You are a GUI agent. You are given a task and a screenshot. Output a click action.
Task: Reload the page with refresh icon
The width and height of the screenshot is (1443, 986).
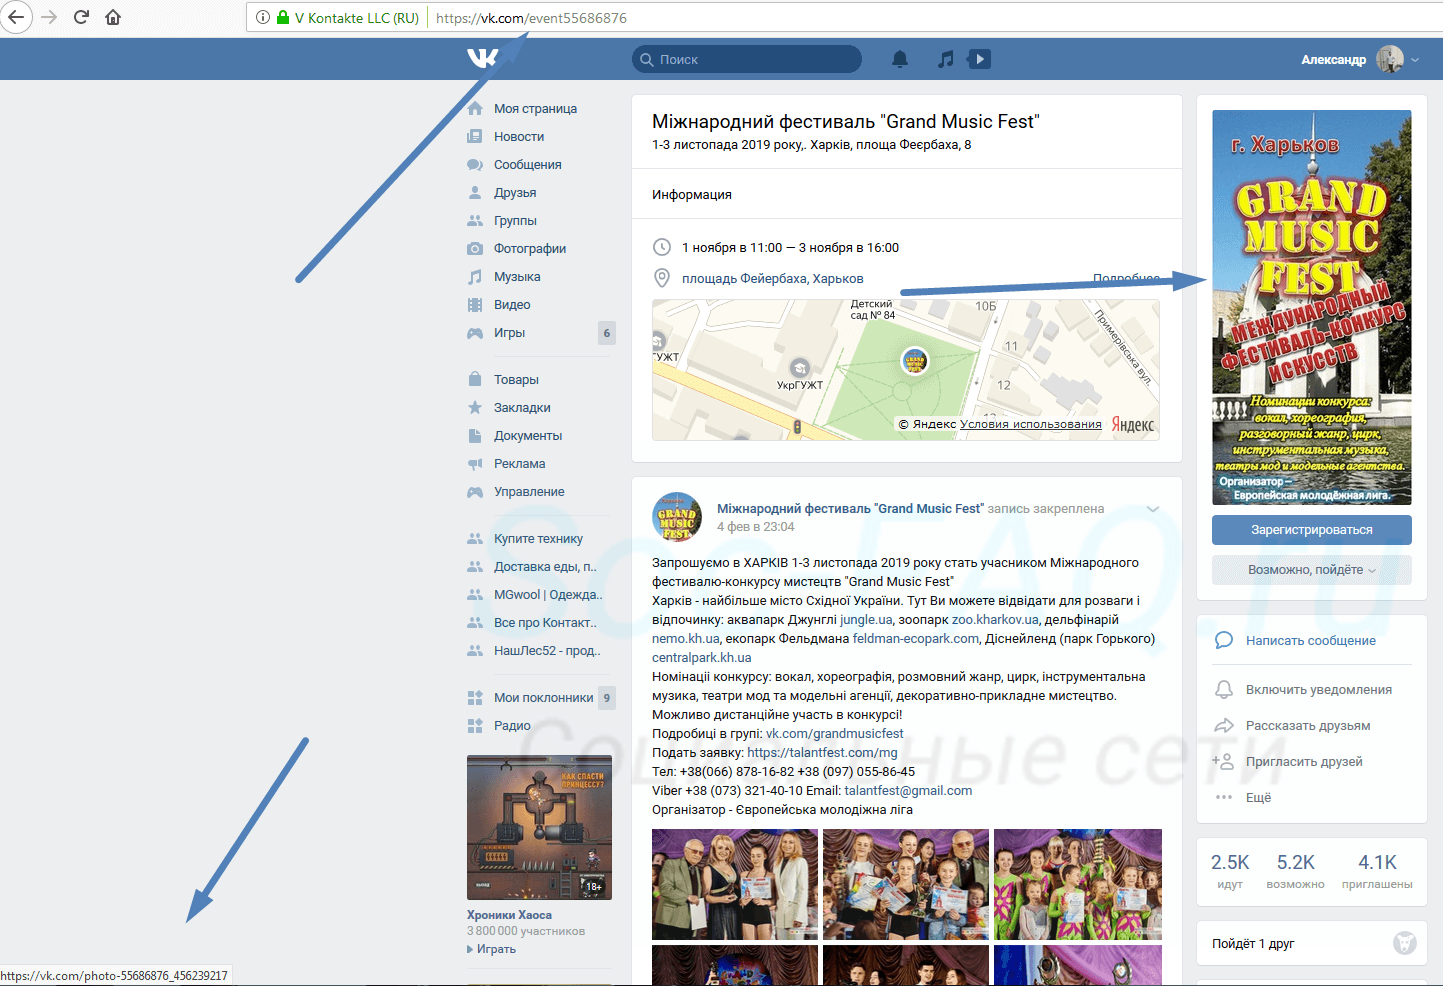(82, 17)
